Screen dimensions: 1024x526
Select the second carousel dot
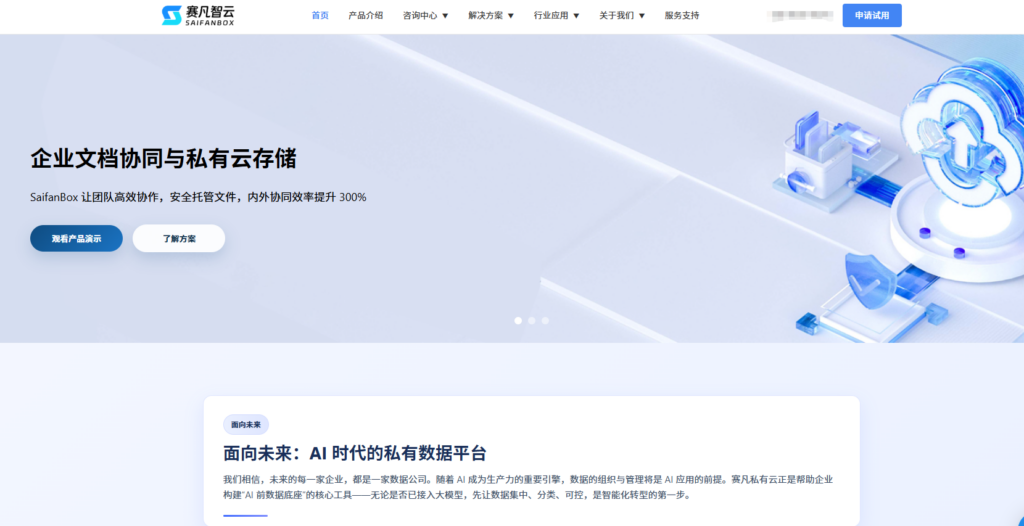point(532,321)
